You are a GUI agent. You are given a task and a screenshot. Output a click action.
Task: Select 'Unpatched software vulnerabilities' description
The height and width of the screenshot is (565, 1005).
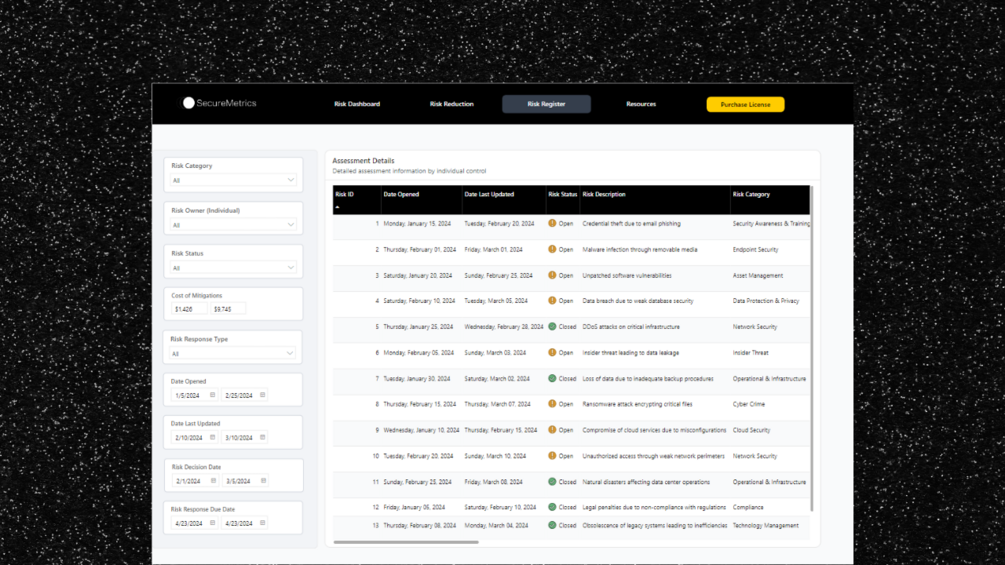pos(627,276)
